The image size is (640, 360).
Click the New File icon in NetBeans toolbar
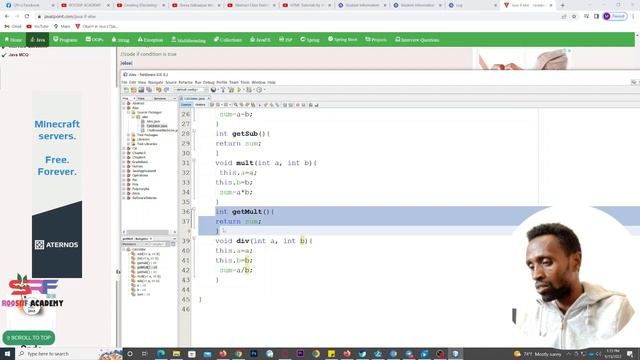click(x=126, y=90)
